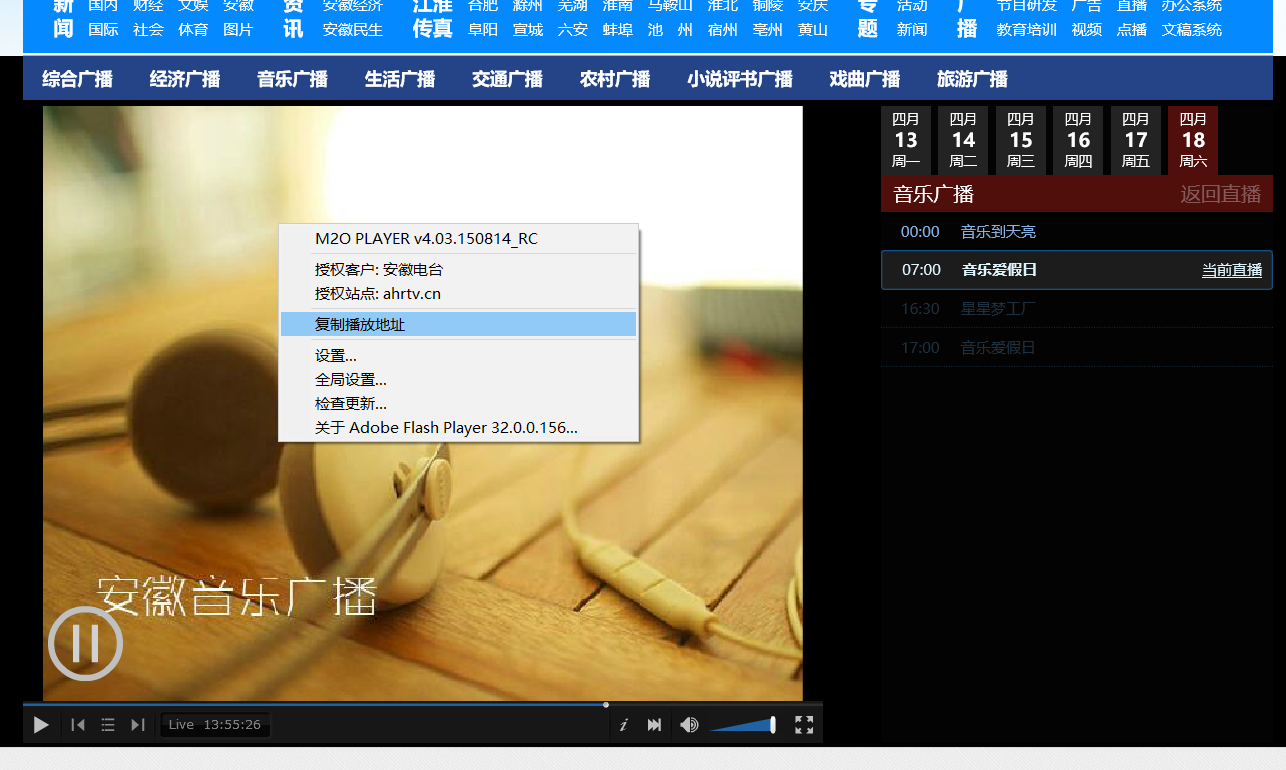The width and height of the screenshot is (1286, 770).
Task: Select the 17:00 音乐爱假日 program
Action: click(x=1077, y=348)
